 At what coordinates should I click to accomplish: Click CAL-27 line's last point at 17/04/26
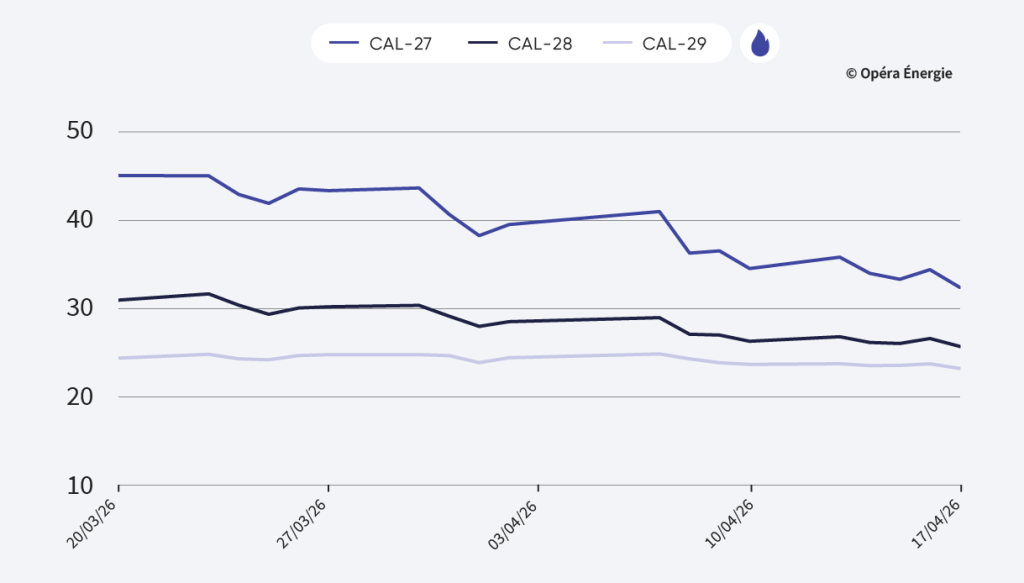pyautogui.click(x=960, y=288)
